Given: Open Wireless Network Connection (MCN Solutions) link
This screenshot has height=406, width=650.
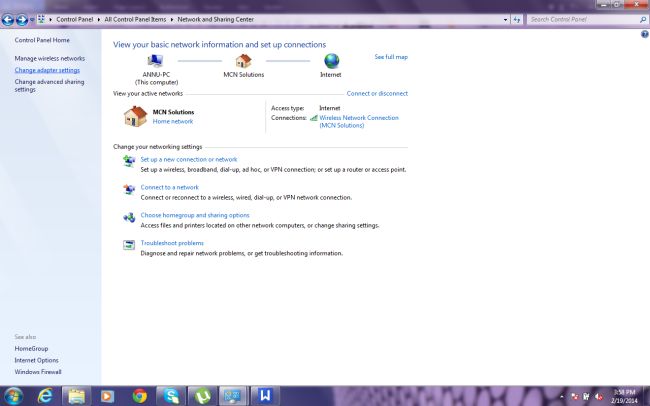Looking at the screenshot, I should (359, 122).
